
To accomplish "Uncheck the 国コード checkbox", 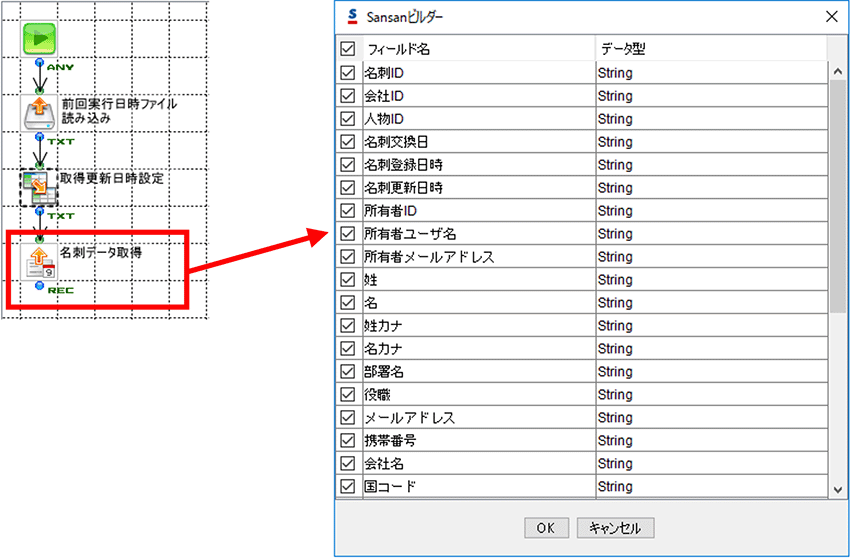I will [x=347, y=486].
